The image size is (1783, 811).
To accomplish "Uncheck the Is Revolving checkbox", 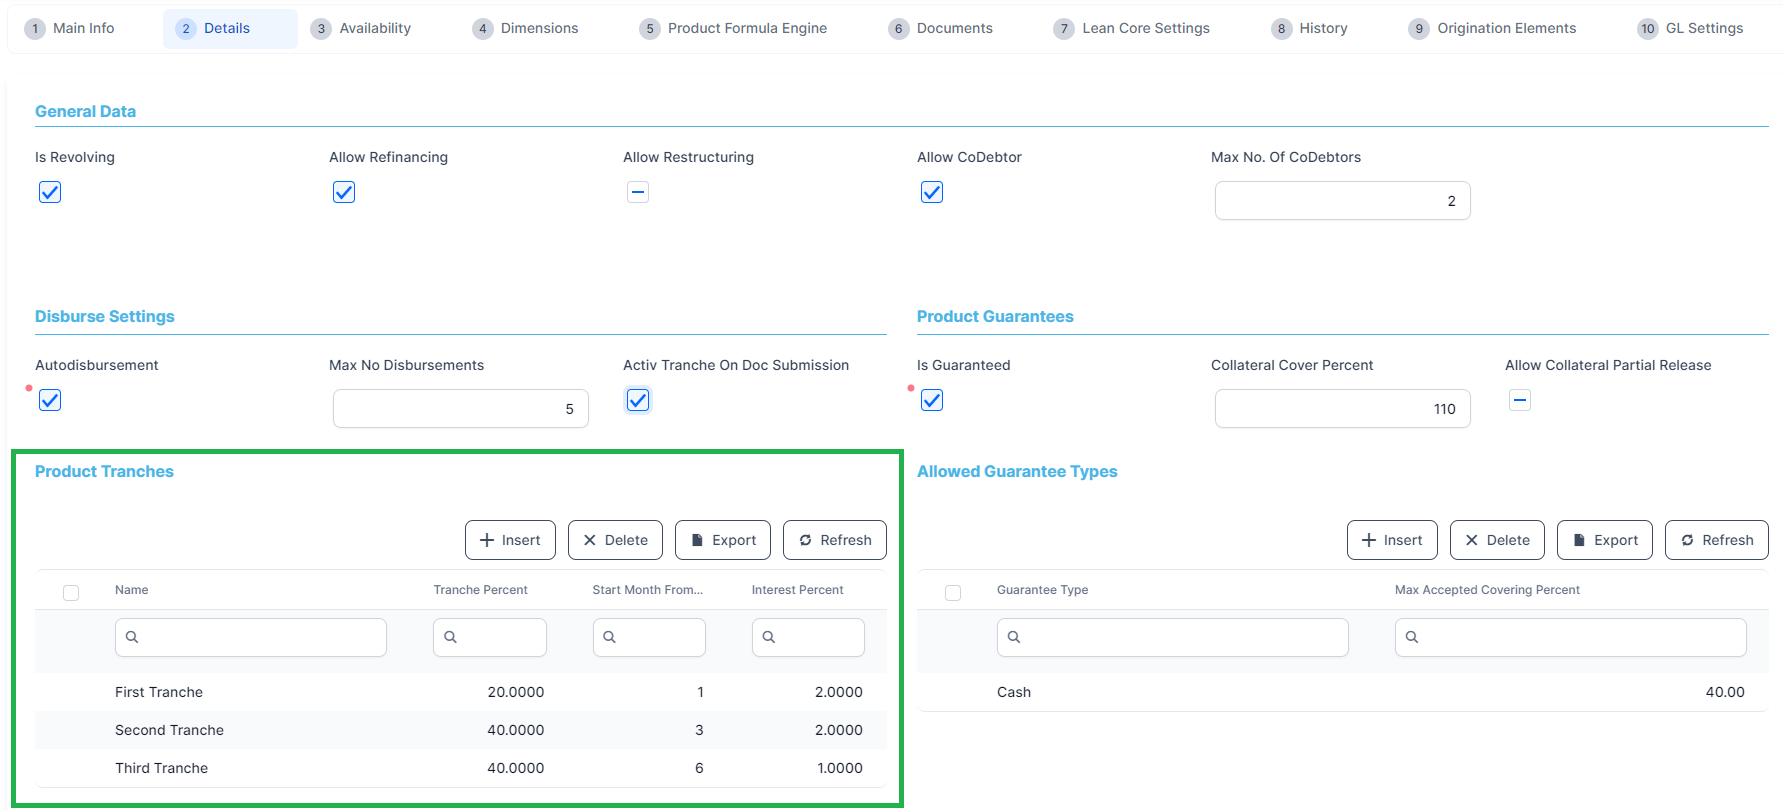I will (x=50, y=192).
